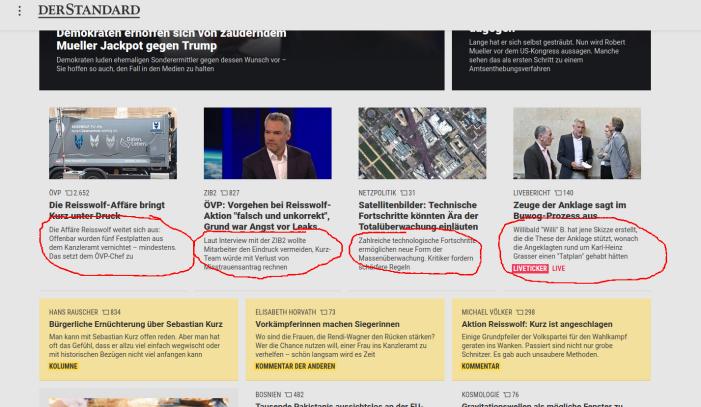Open Bürgerliche Ernüchterung über Sebastian Kurz
Image resolution: width=701 pixels, height=407 pixels.
[135, 324]
